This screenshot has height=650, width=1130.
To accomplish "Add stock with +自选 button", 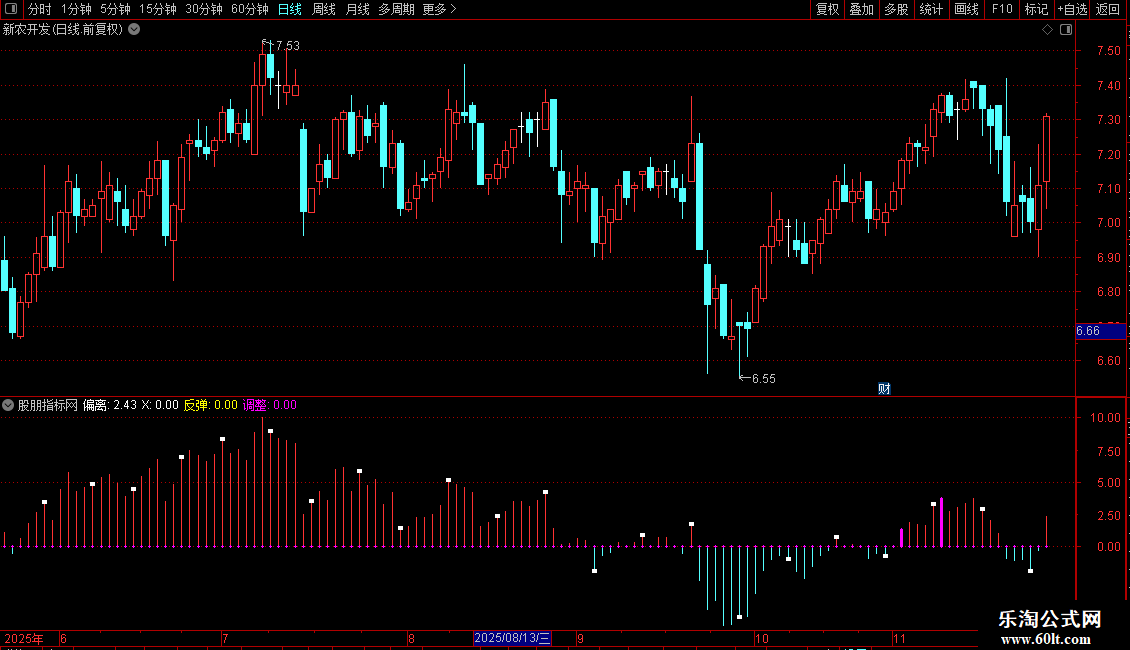I will click(1072, 9).
